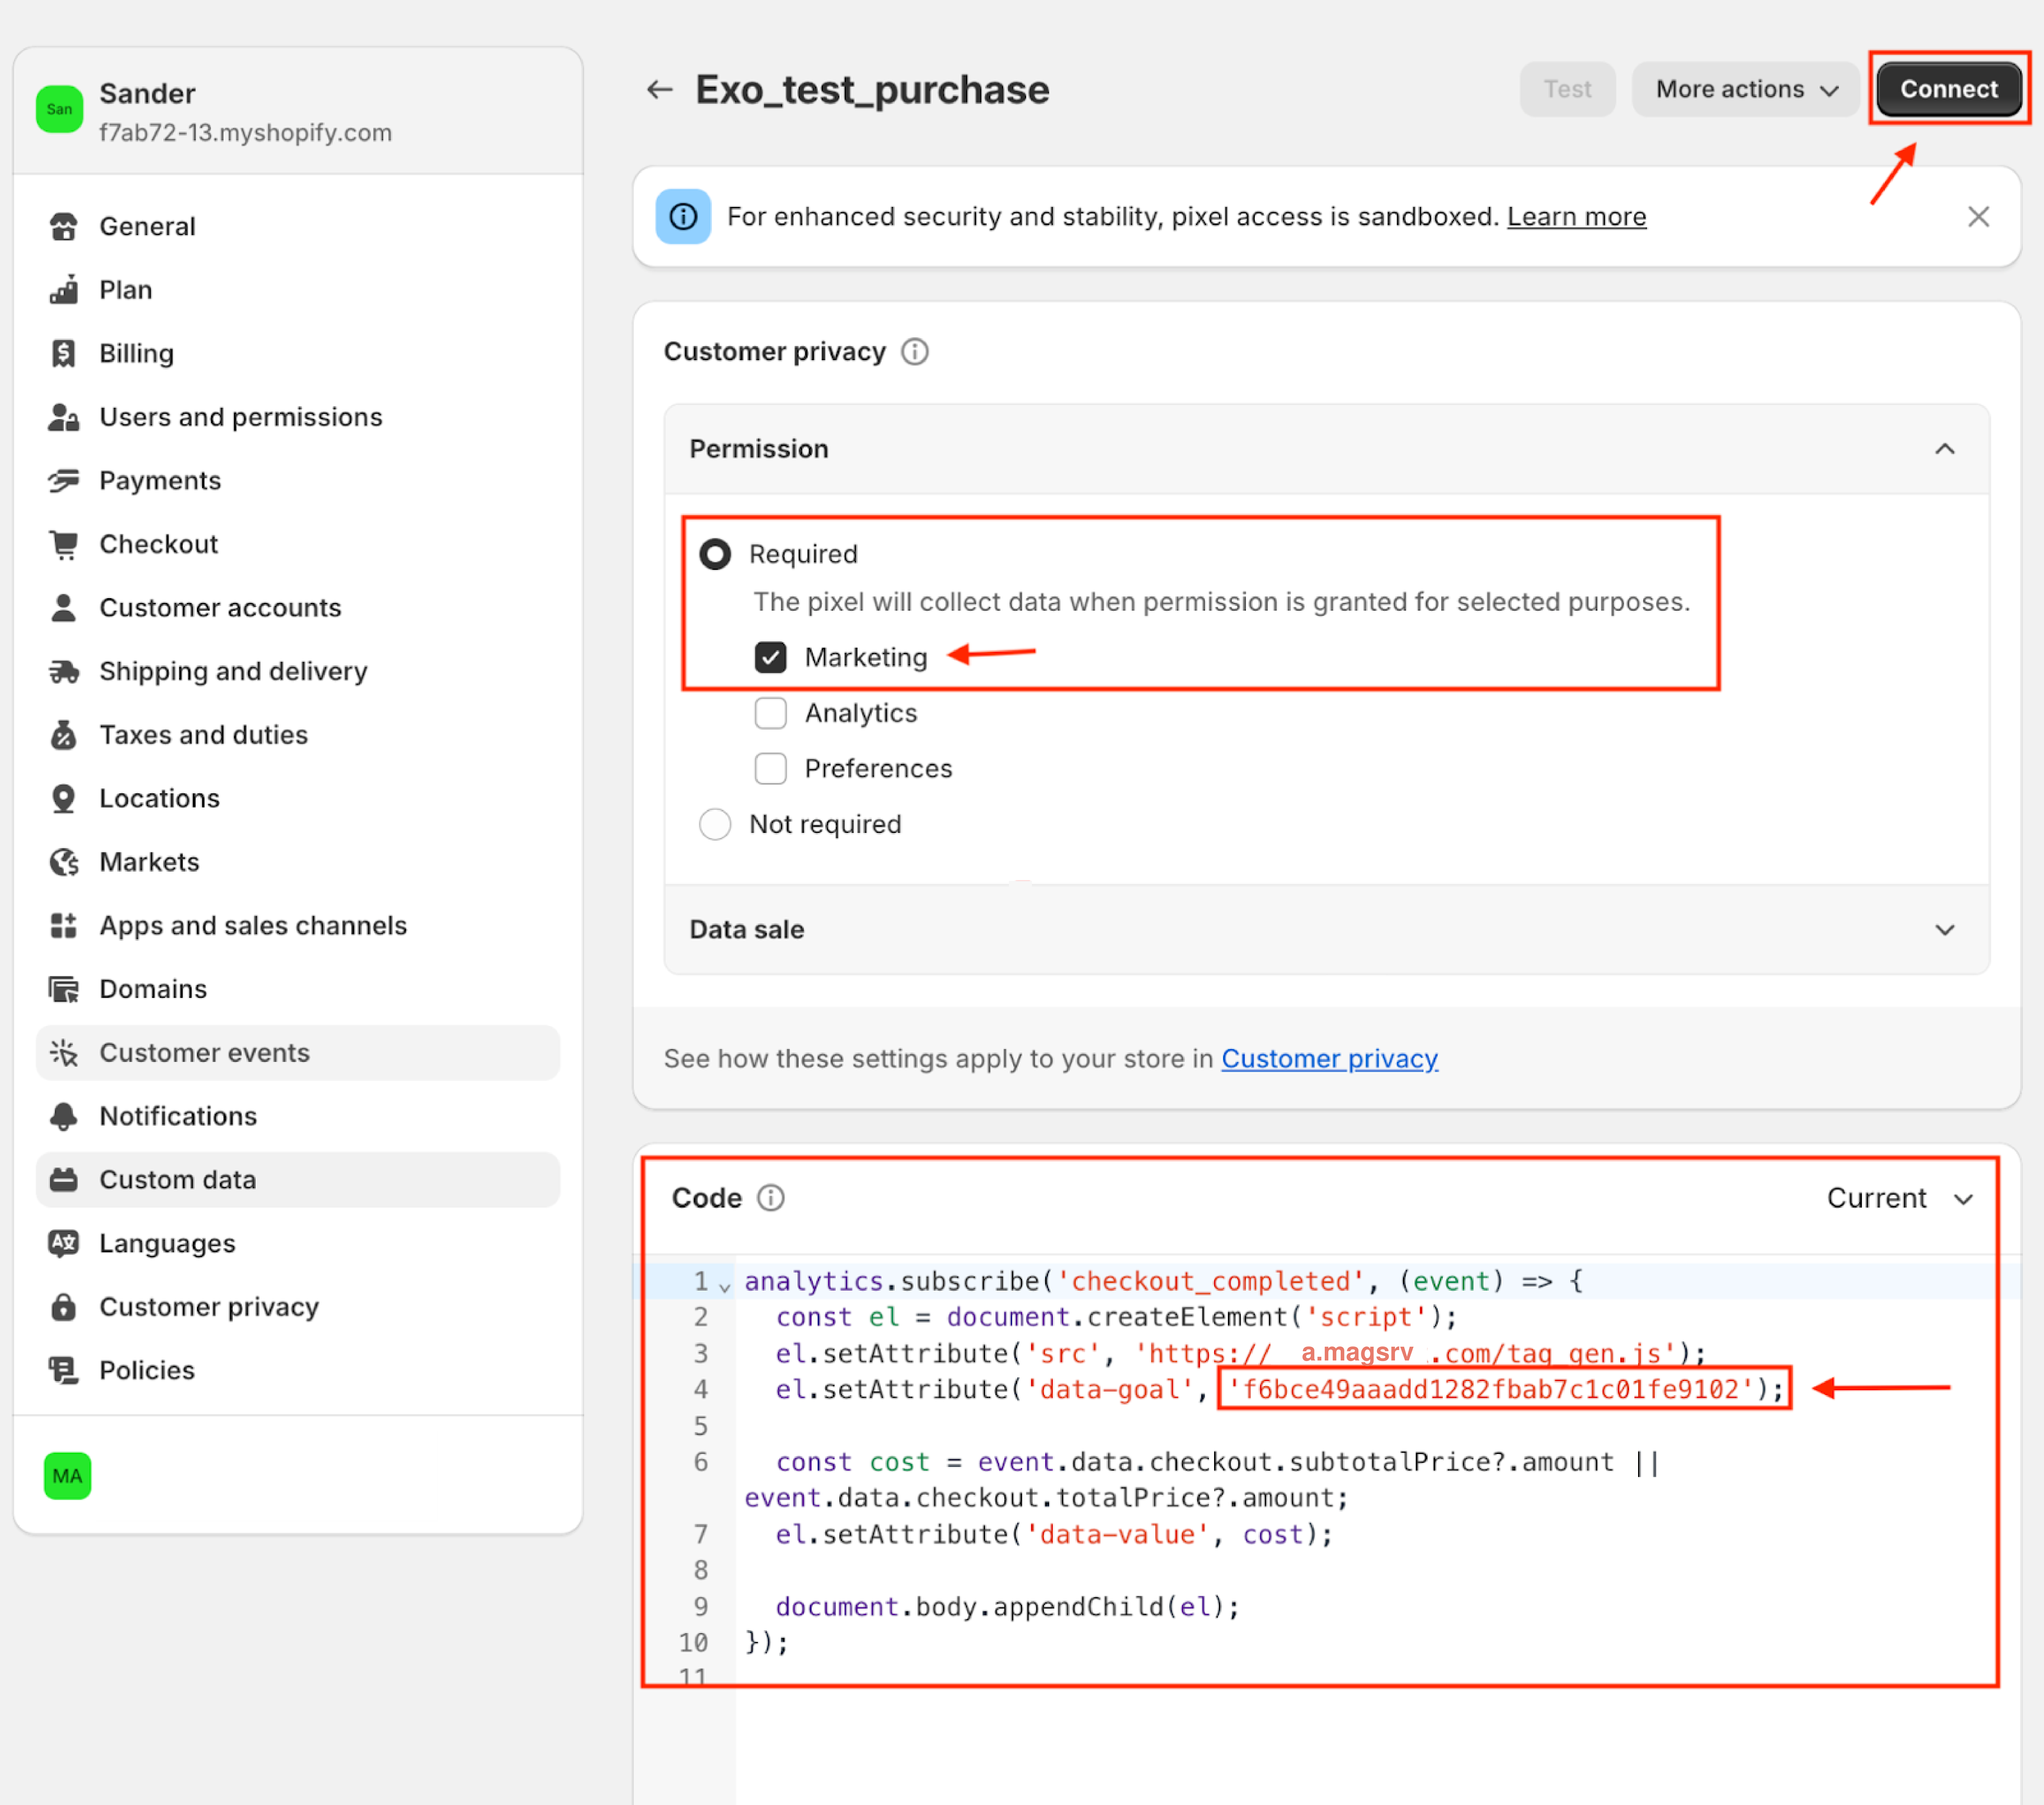Click the Sander store avatar icon
The width and height of the screenshot is (2044, 1805).
click(x=59, y=109)
